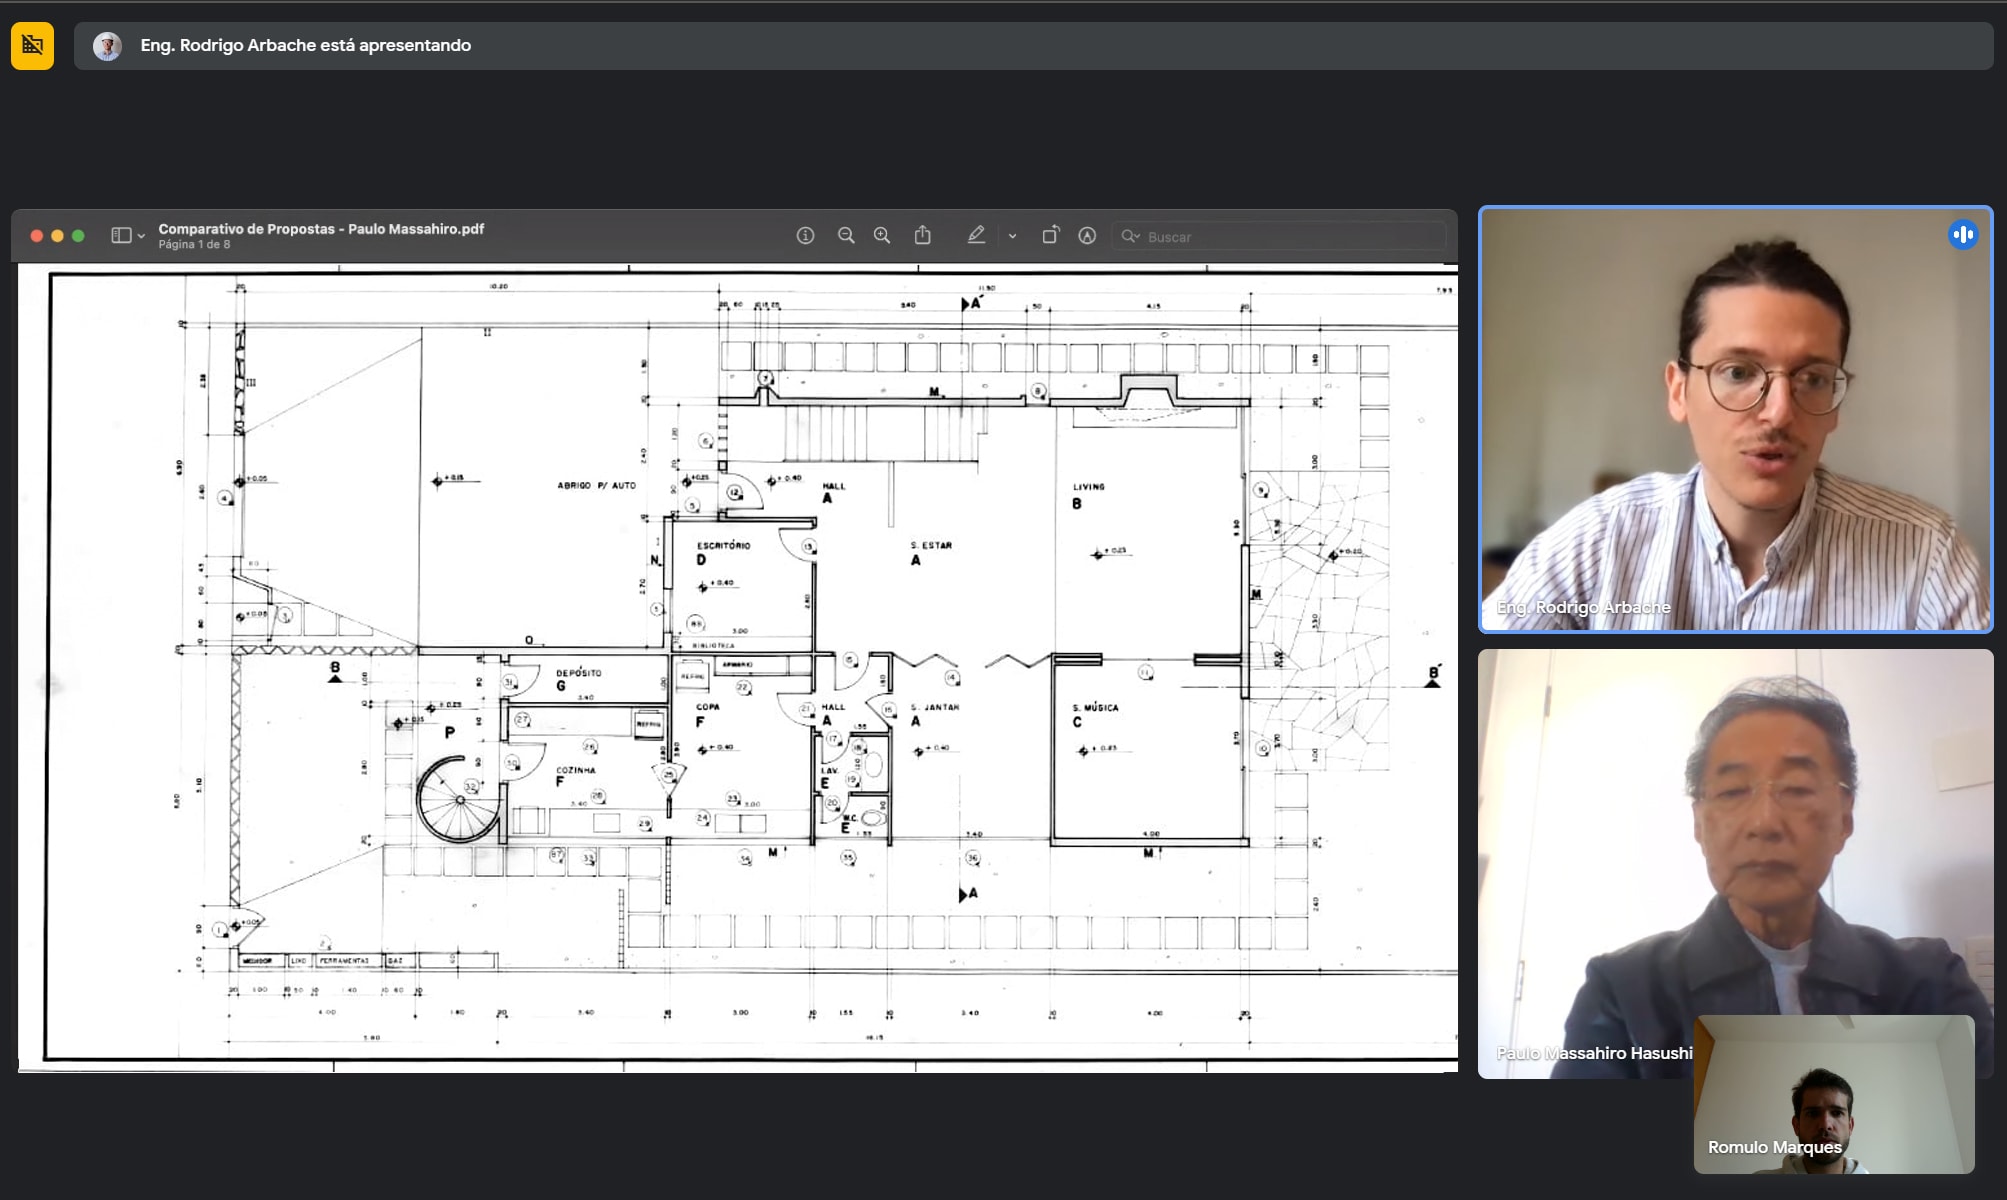The width and height of the screenshot is (2007, 1200).
Task: Open the highlight color dropdown arrow
Action: 1012,237
